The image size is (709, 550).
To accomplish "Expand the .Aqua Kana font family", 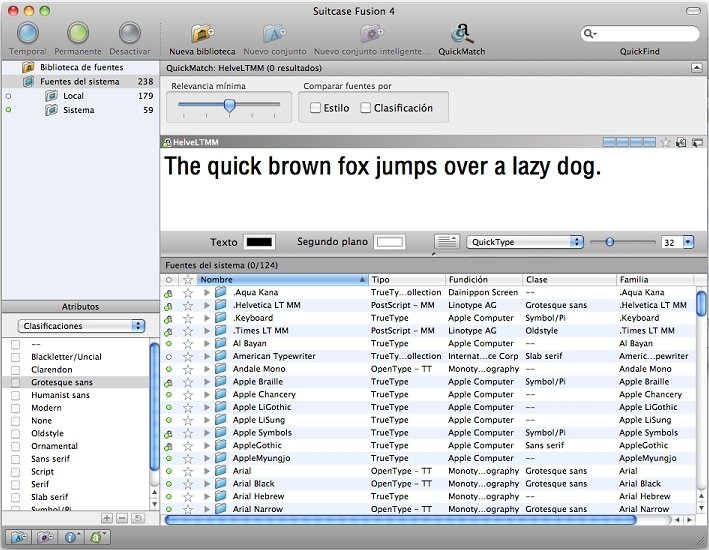I will [x=207, y=293].
